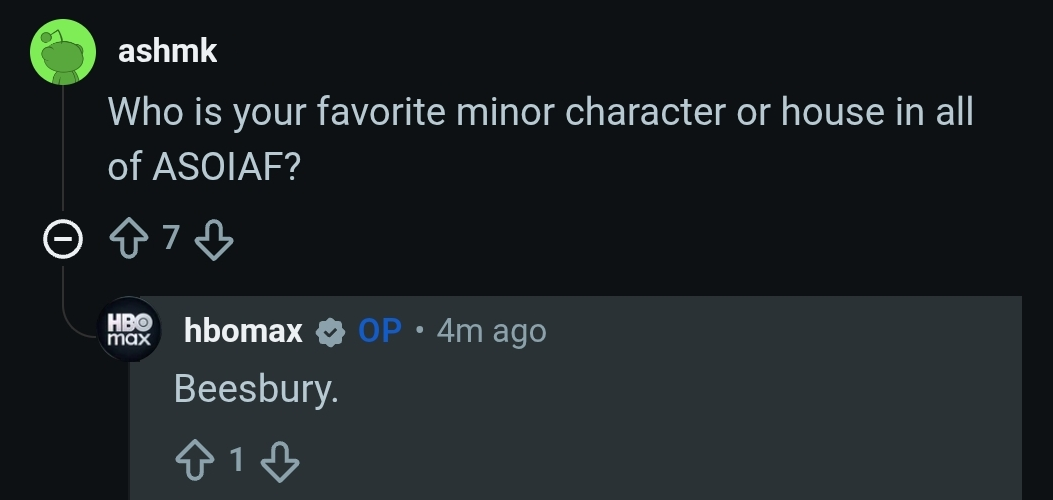The width and height of the screenshot is (1053, 500).
Task: Open the ashmk user profile link
Action: (x=167, y=52)
